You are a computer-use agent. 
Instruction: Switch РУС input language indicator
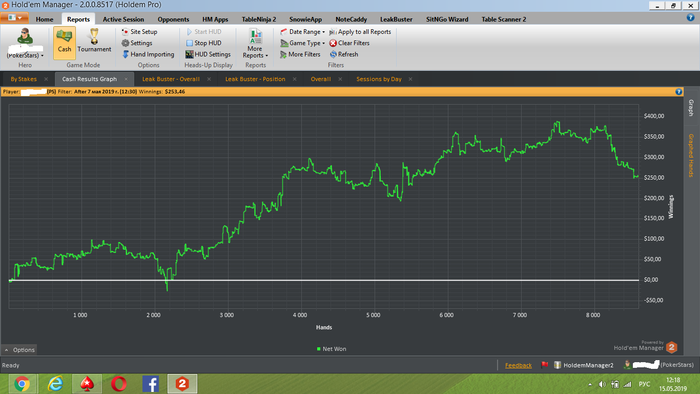644,384
